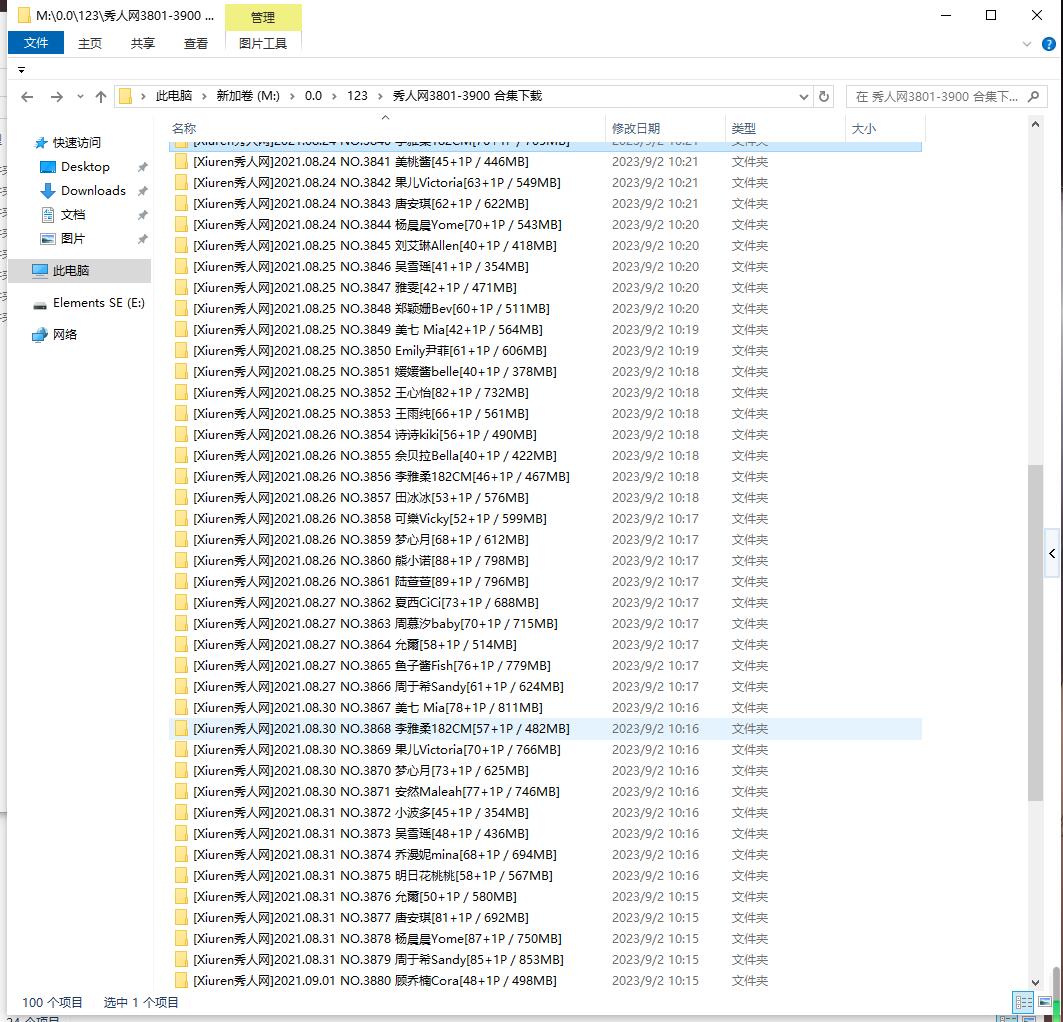
Task: Switch to large thumbnails view layout
Action: point(1046,1002)
